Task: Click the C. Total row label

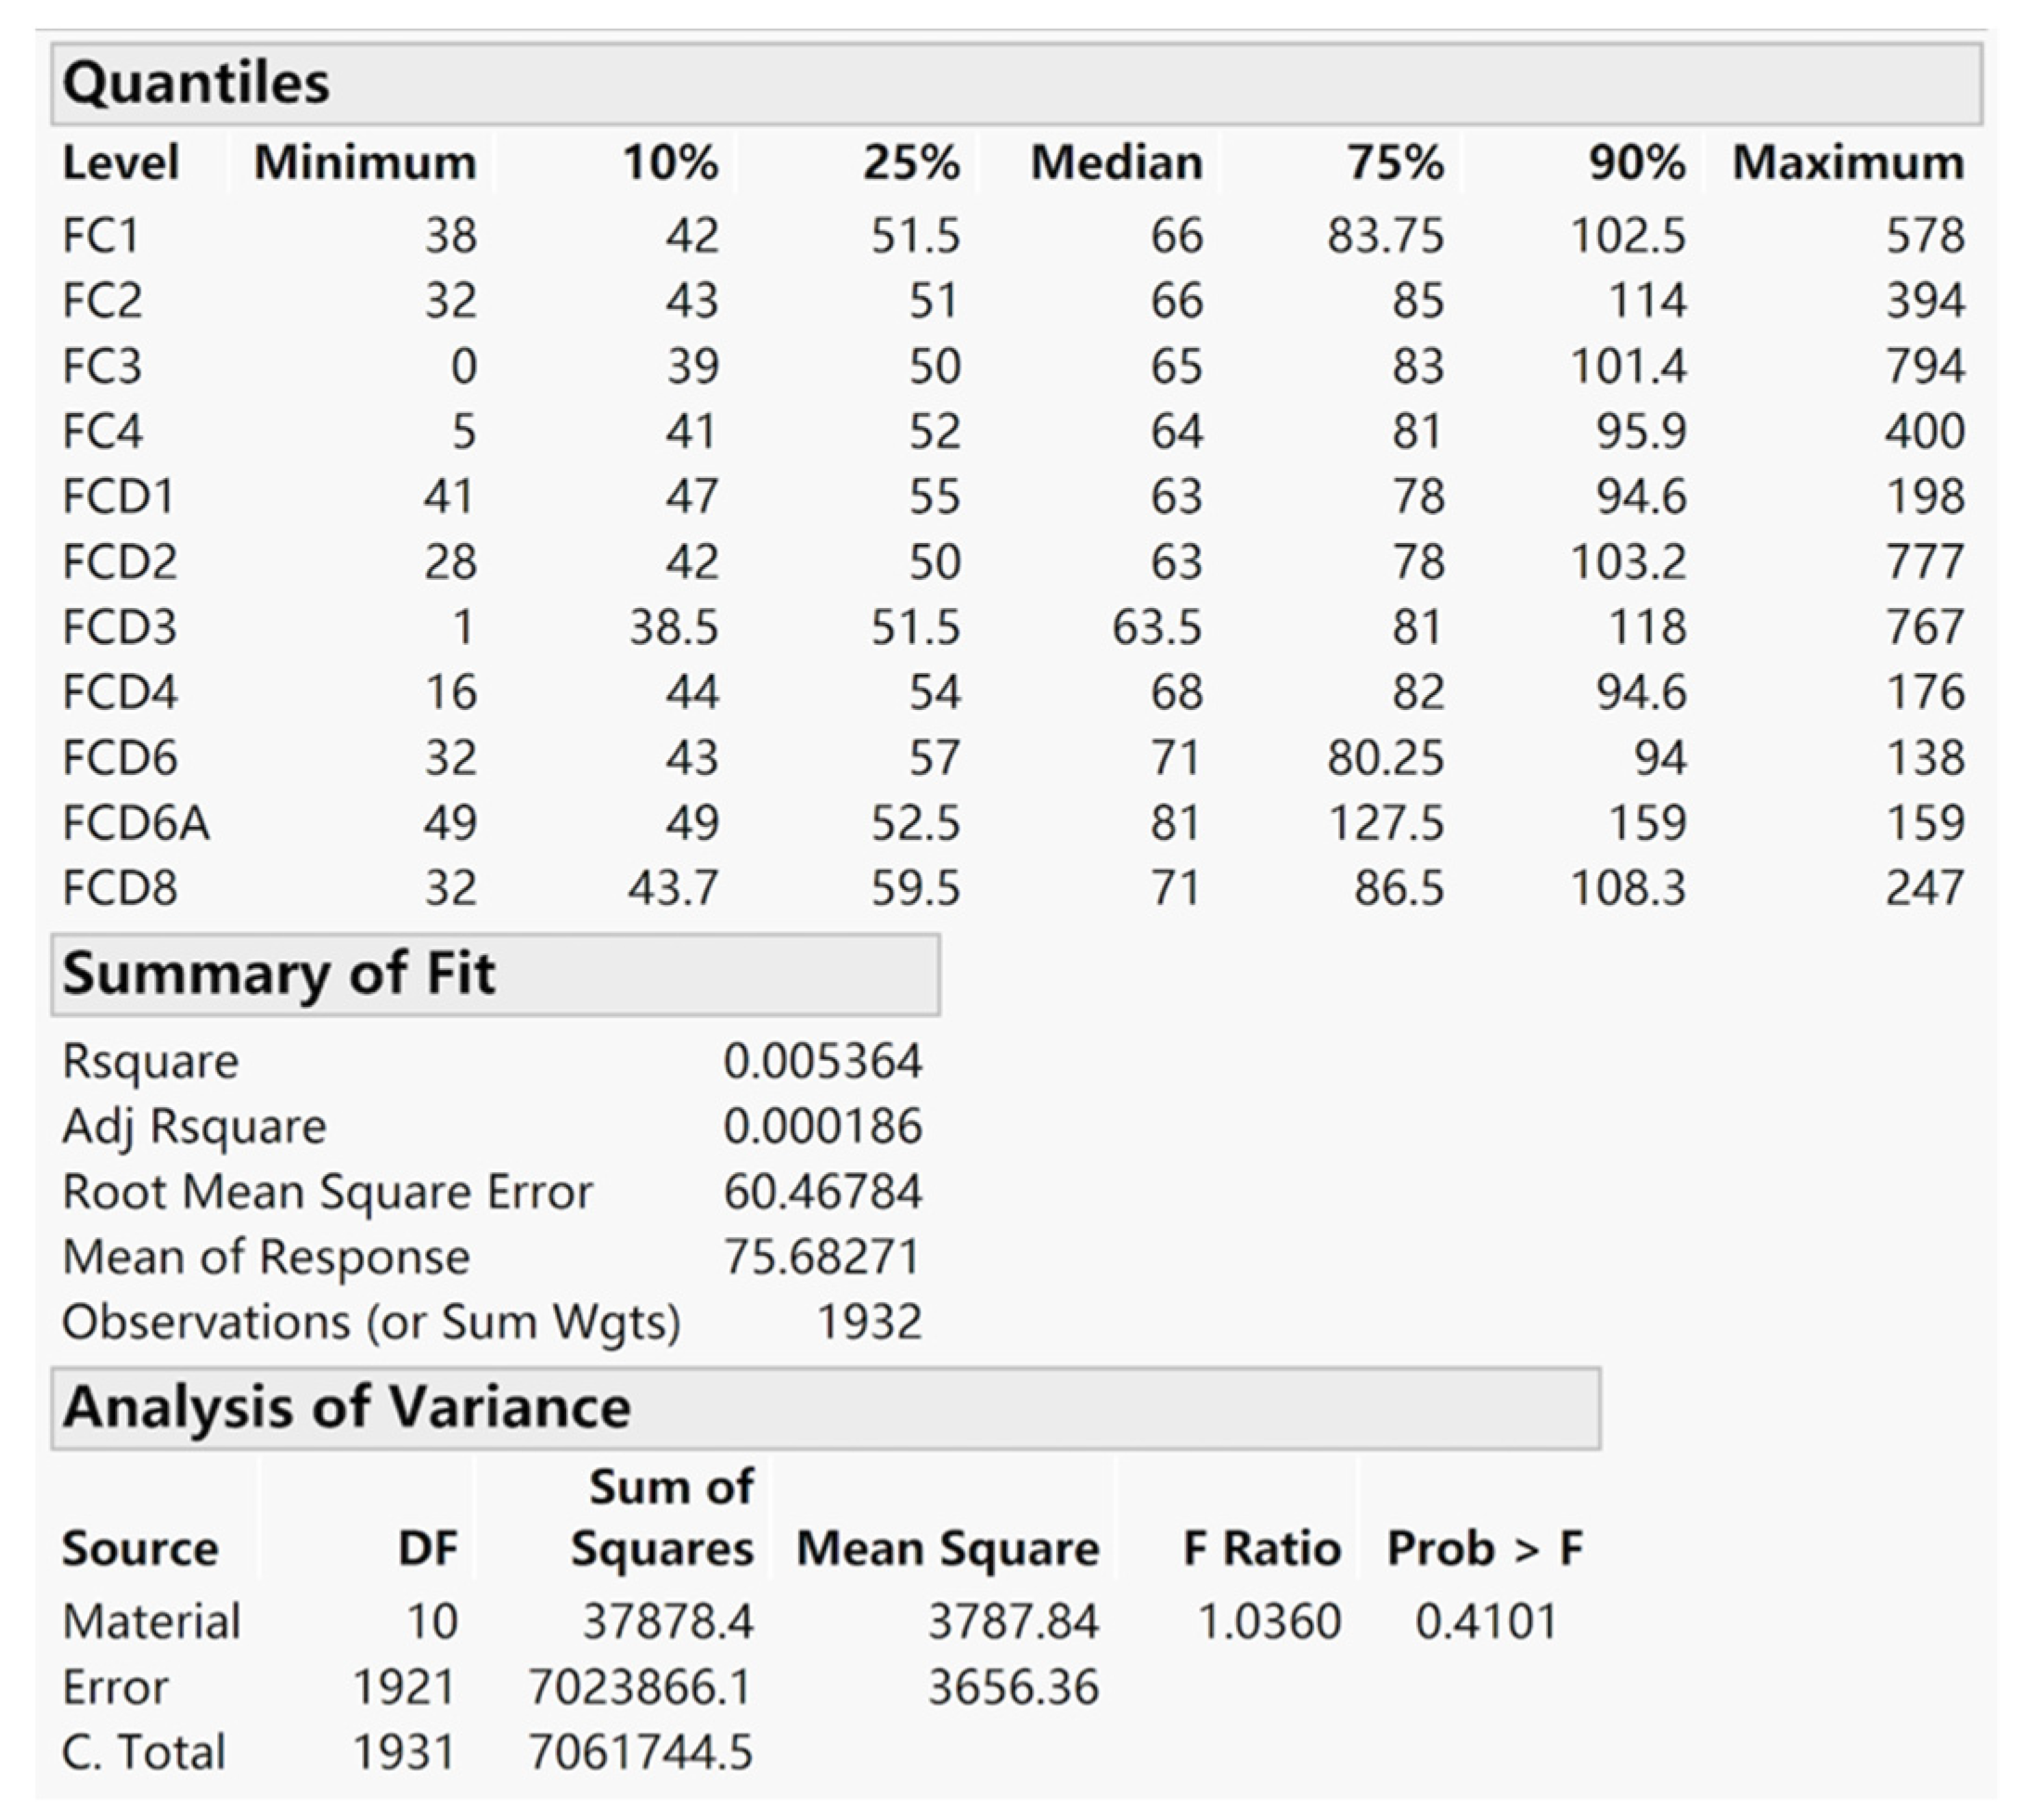Action: point(144,1753)
